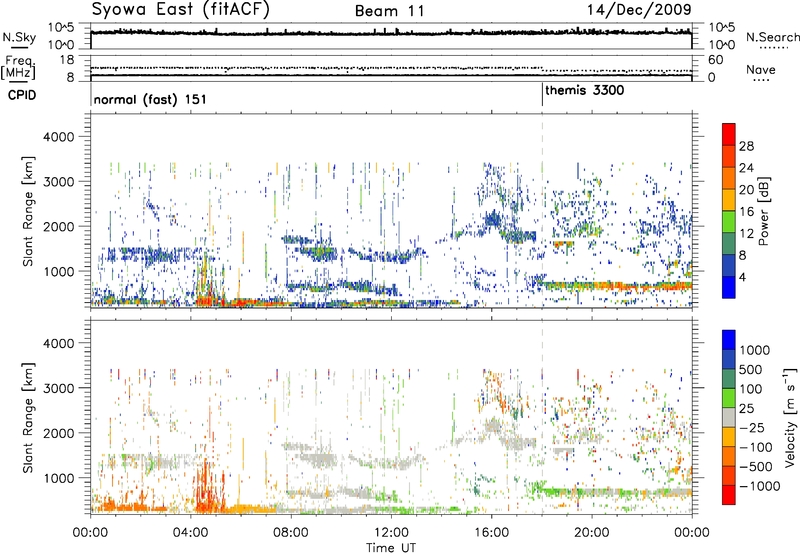Click the '28' tick on the Power scale
The image size is (800, 554).
pos(746,146)
